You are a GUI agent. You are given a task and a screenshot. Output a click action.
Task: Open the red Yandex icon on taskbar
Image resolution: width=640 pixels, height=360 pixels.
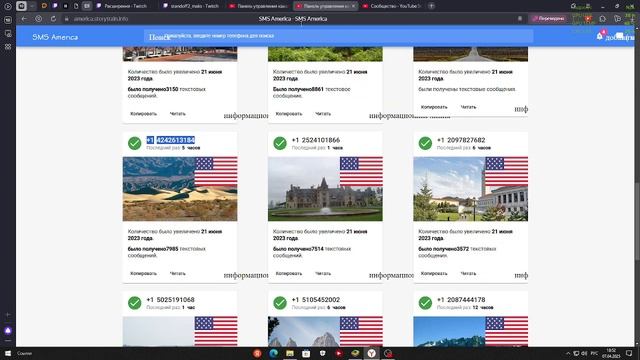(x=257, y=353)
